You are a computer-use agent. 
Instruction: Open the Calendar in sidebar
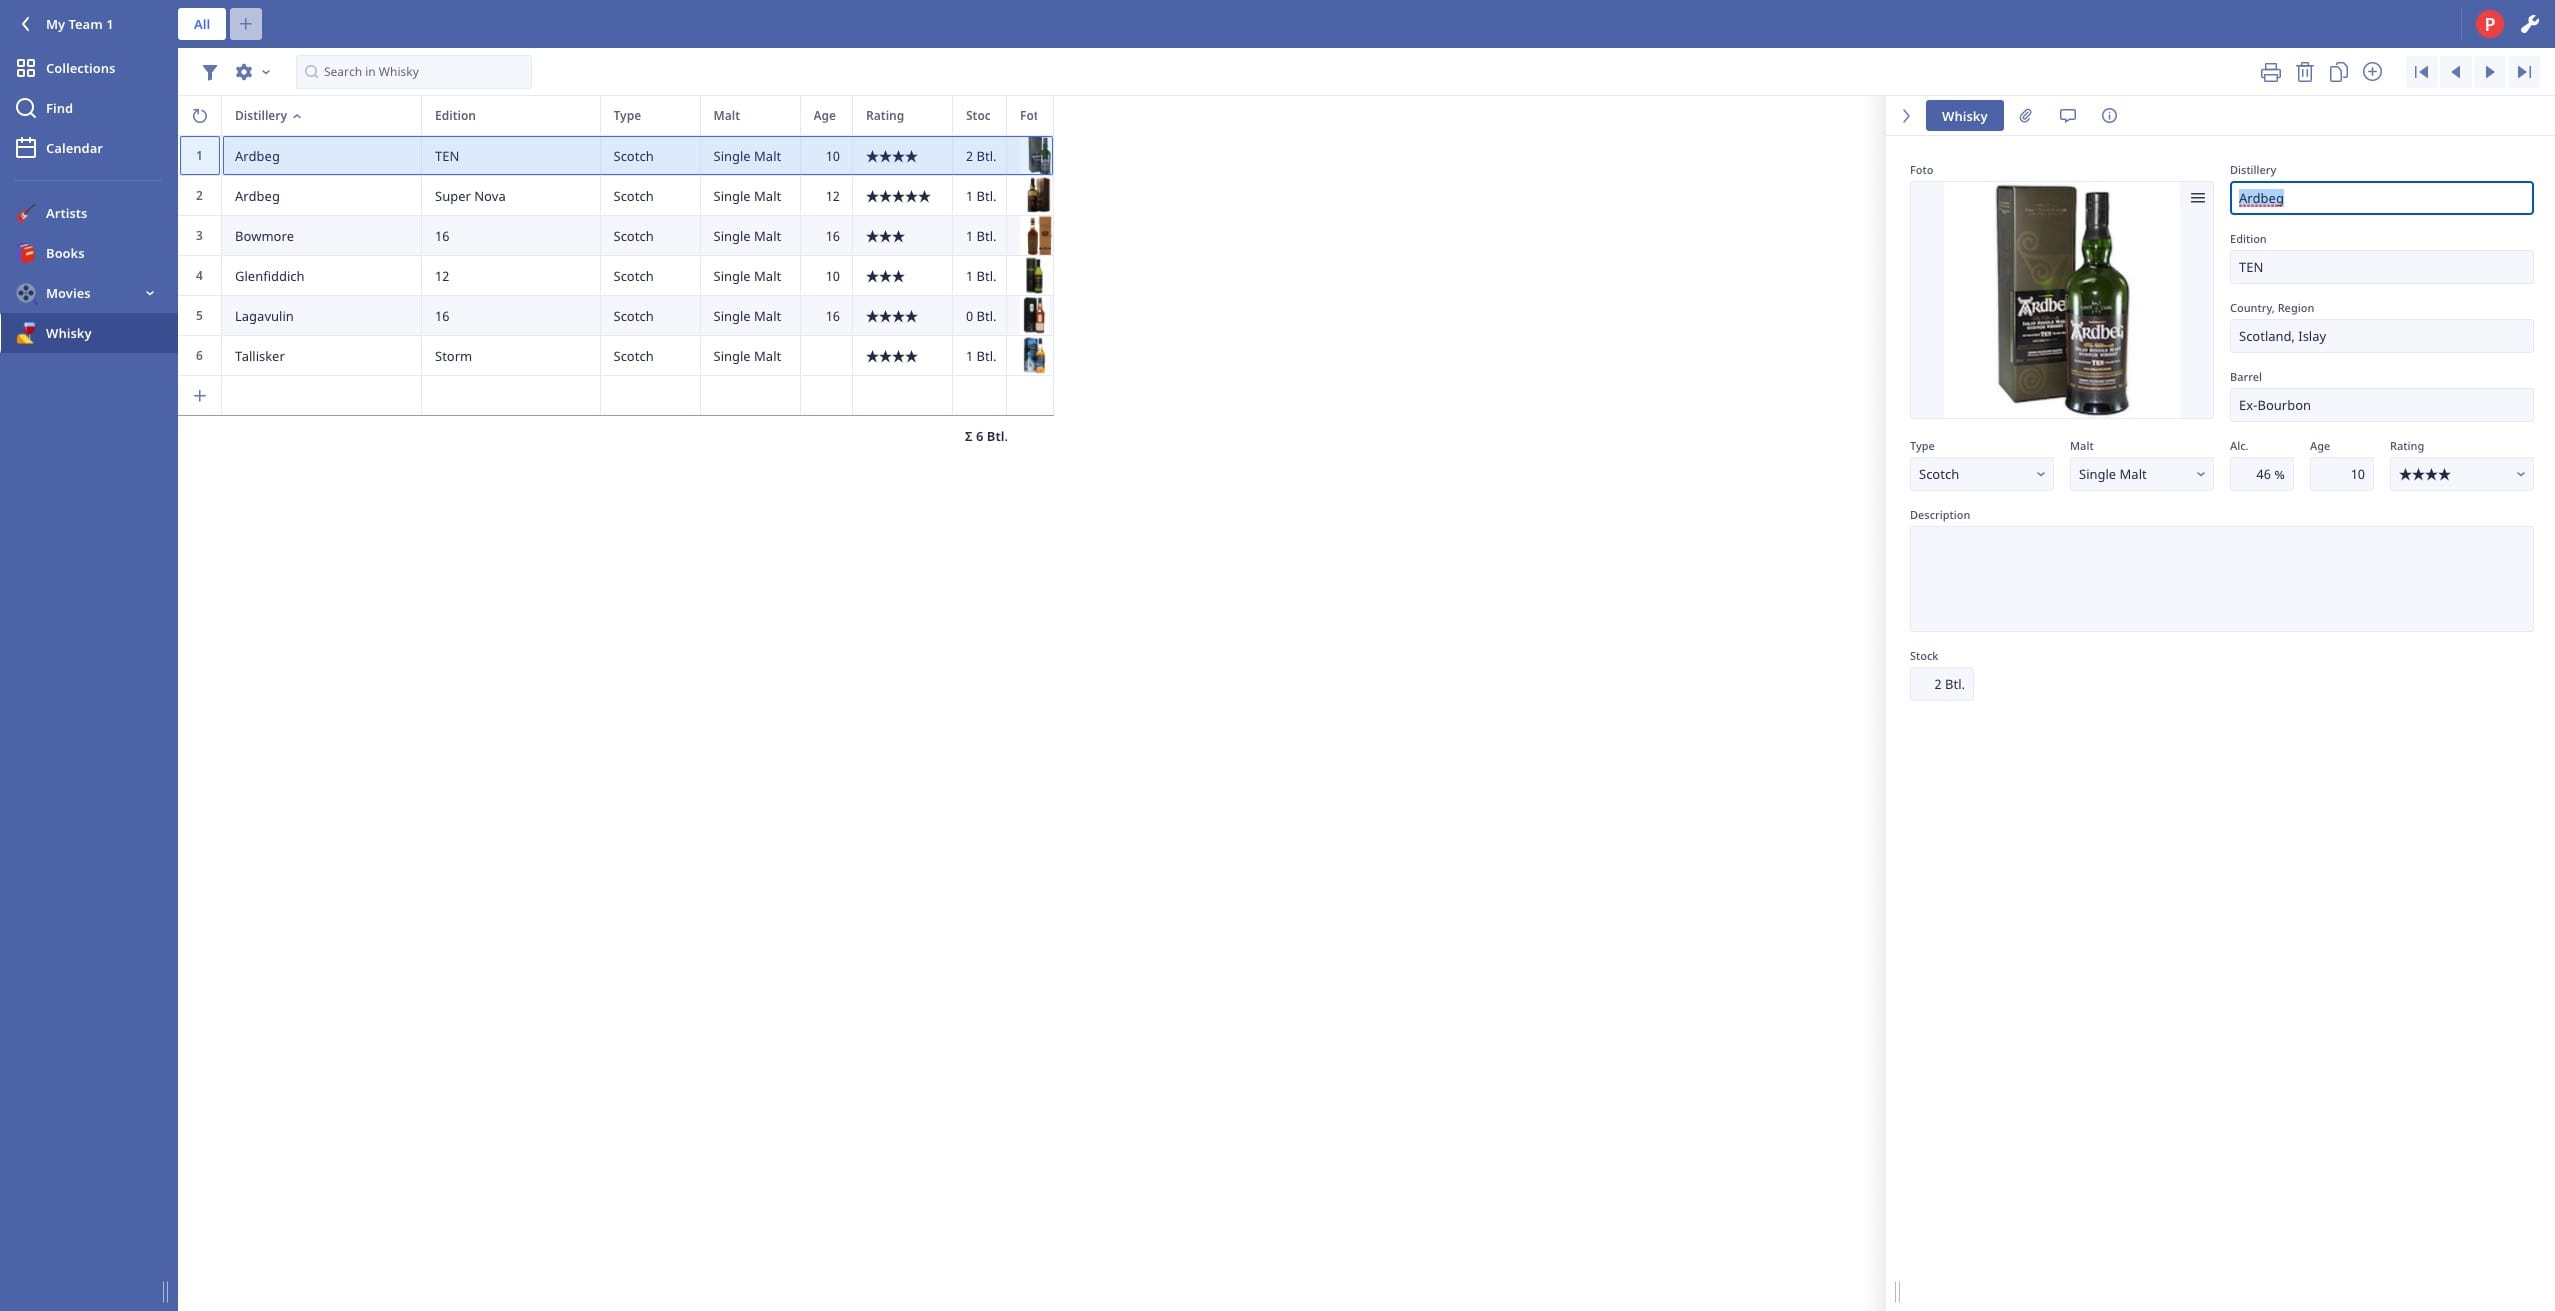coord(74,148)
